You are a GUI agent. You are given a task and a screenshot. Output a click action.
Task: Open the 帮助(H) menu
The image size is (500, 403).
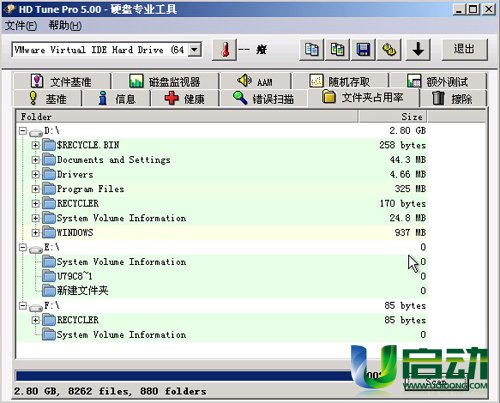coord(65,25)
